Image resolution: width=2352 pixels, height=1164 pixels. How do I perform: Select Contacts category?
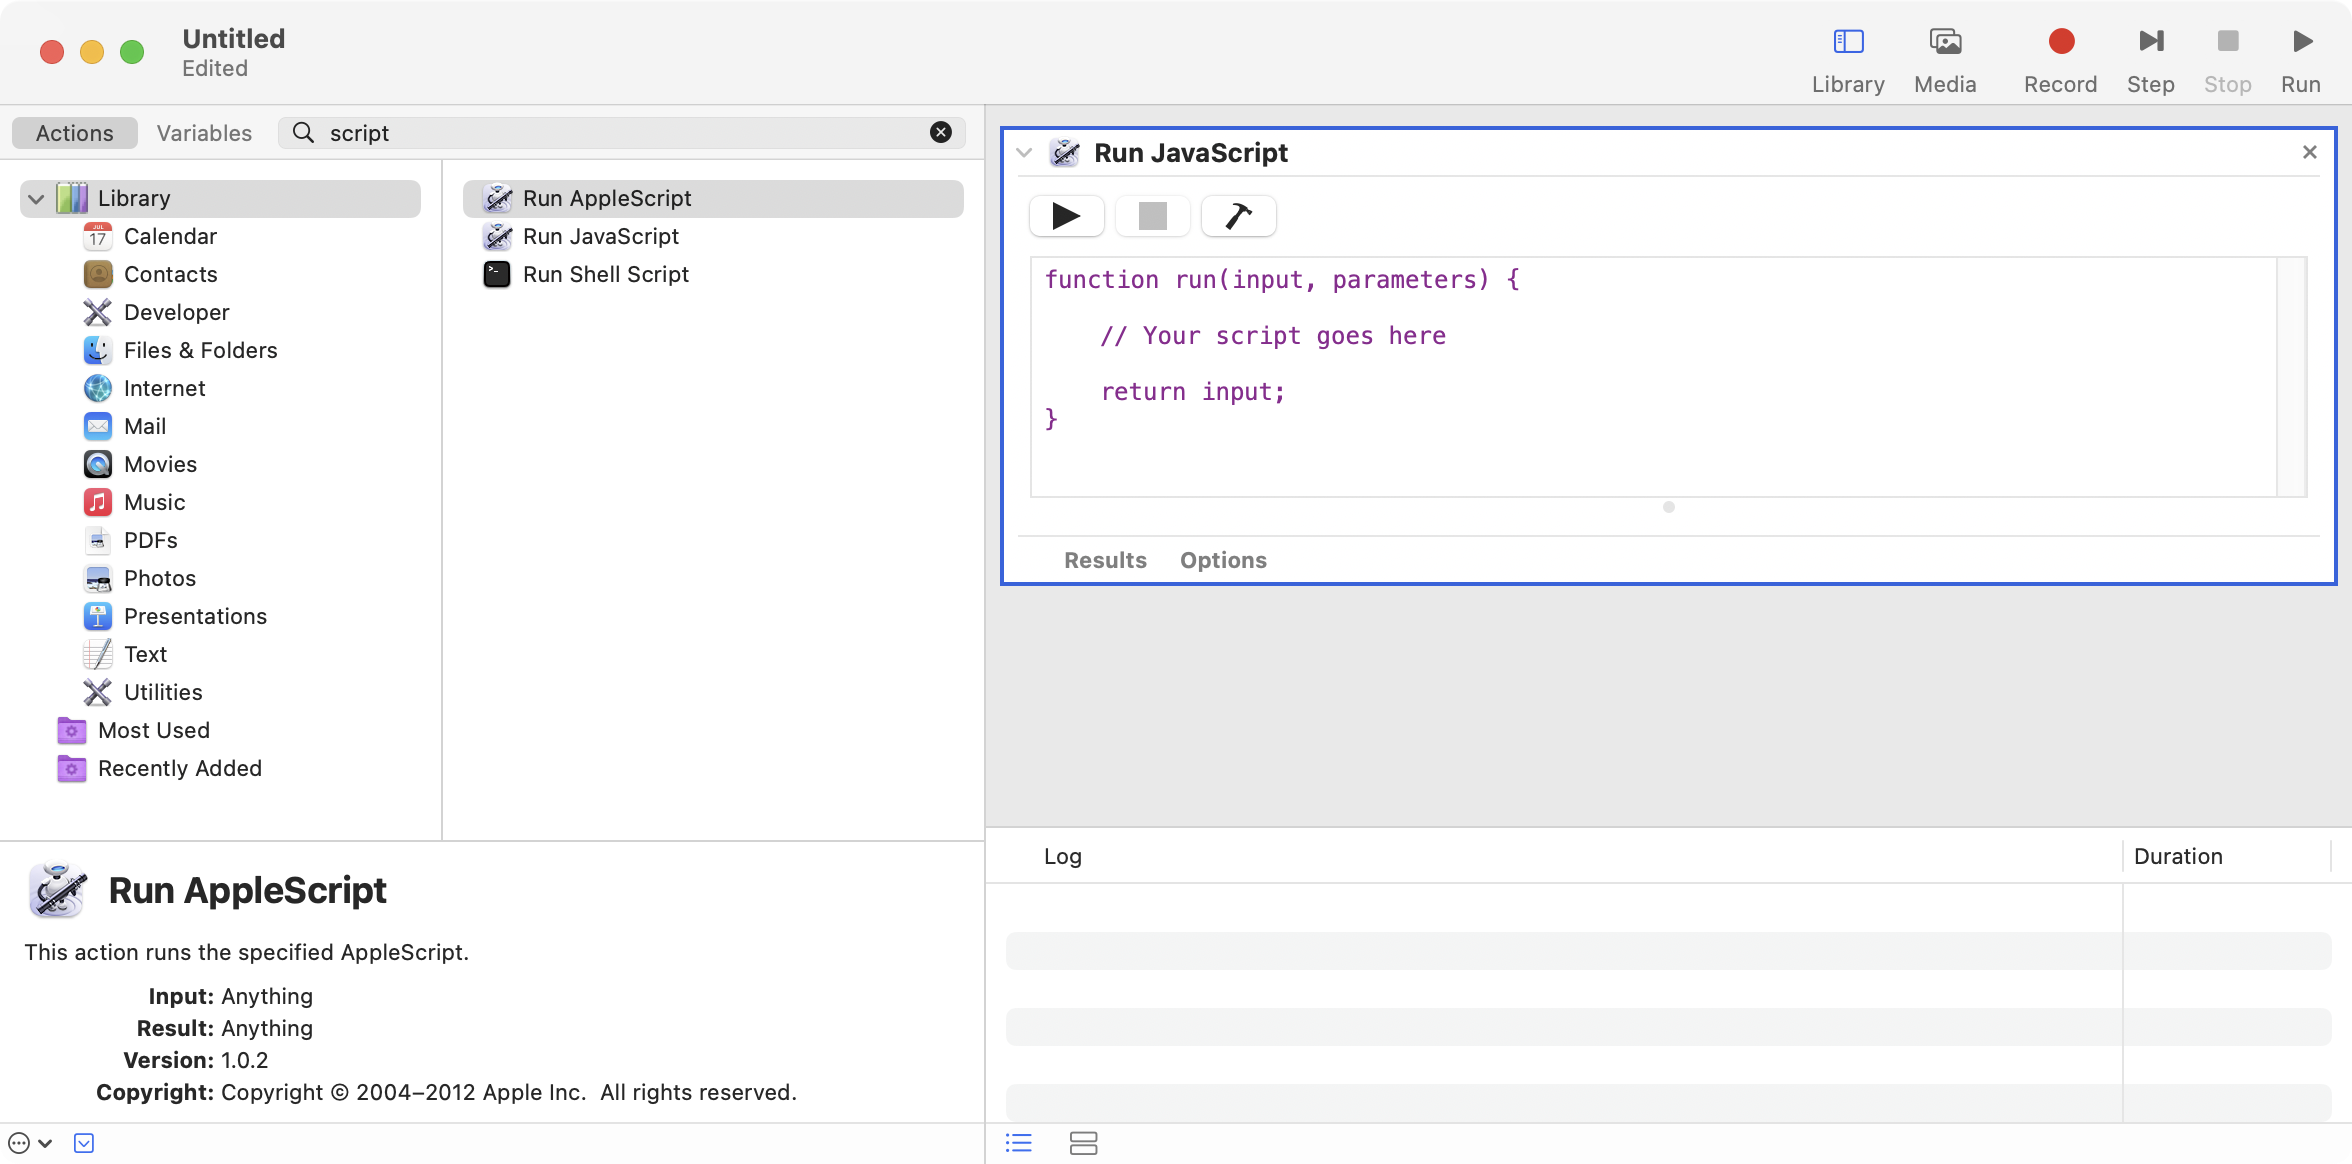tap(170, 274)
